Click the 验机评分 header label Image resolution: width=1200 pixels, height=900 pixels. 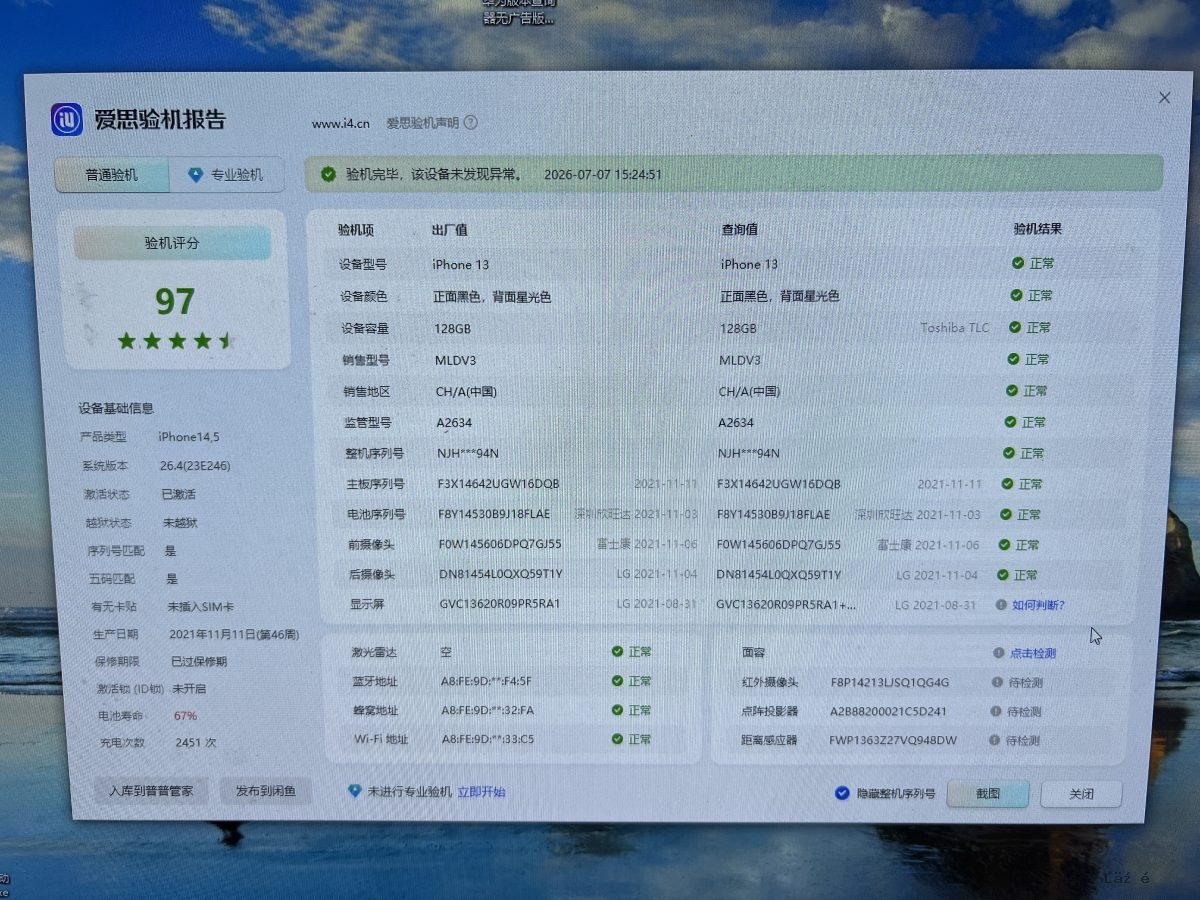[x=172, y=243]
